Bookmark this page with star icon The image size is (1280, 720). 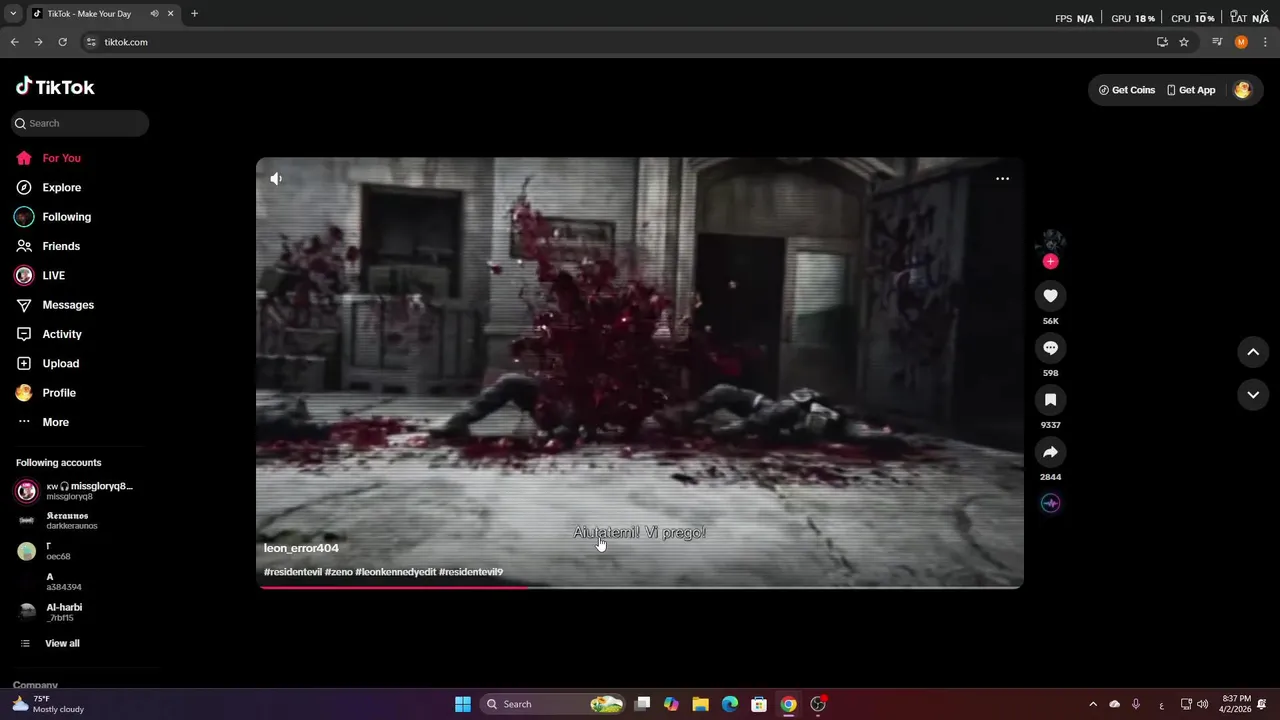click(1184, 42)
